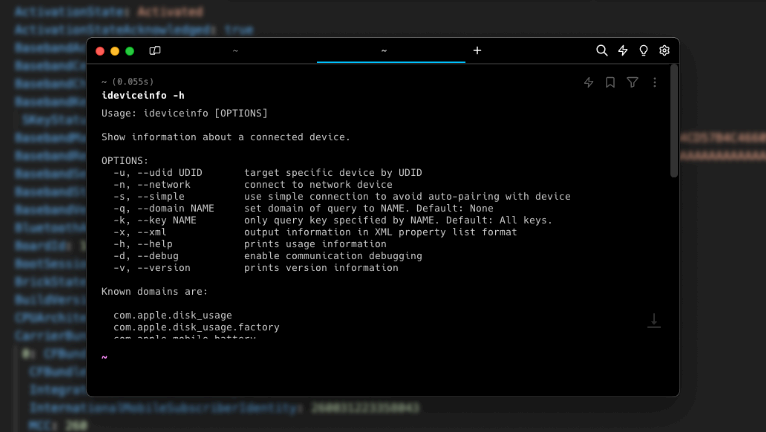Click the '-h, --help' option line
This screenshot has height=432, width=766.
coord(250,244)
